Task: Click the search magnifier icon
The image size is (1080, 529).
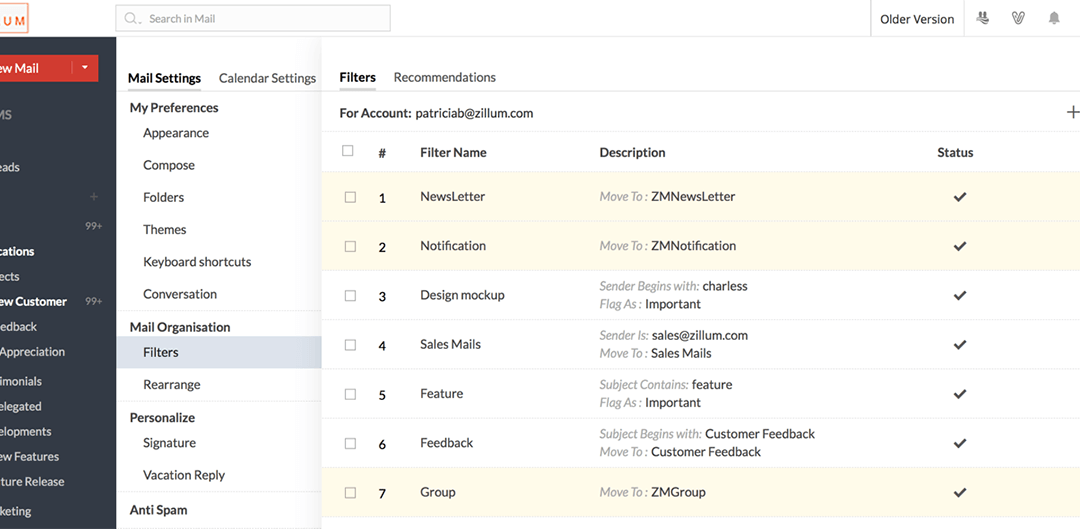Action: [132, 18]
